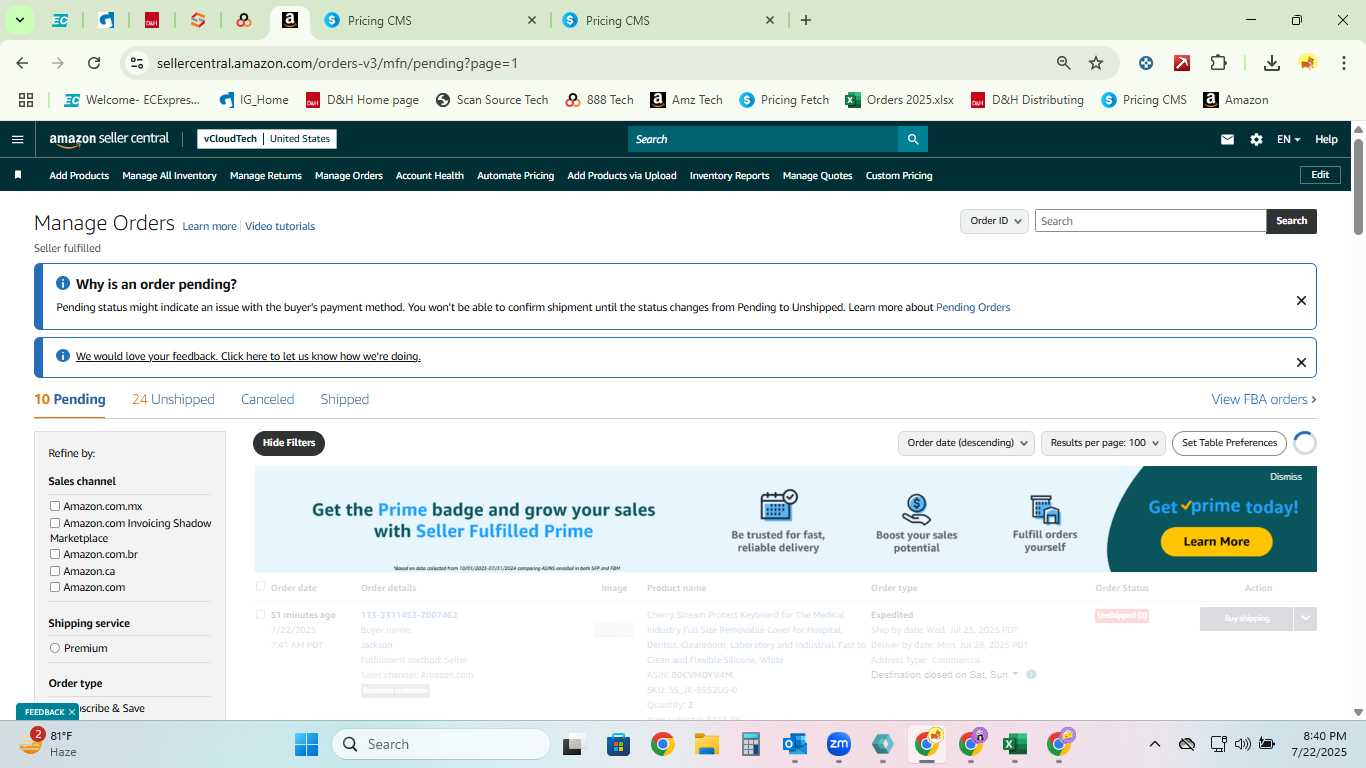Reload the page with browser refresh icon
1366x768 pixels.
[x=94, y=63]
